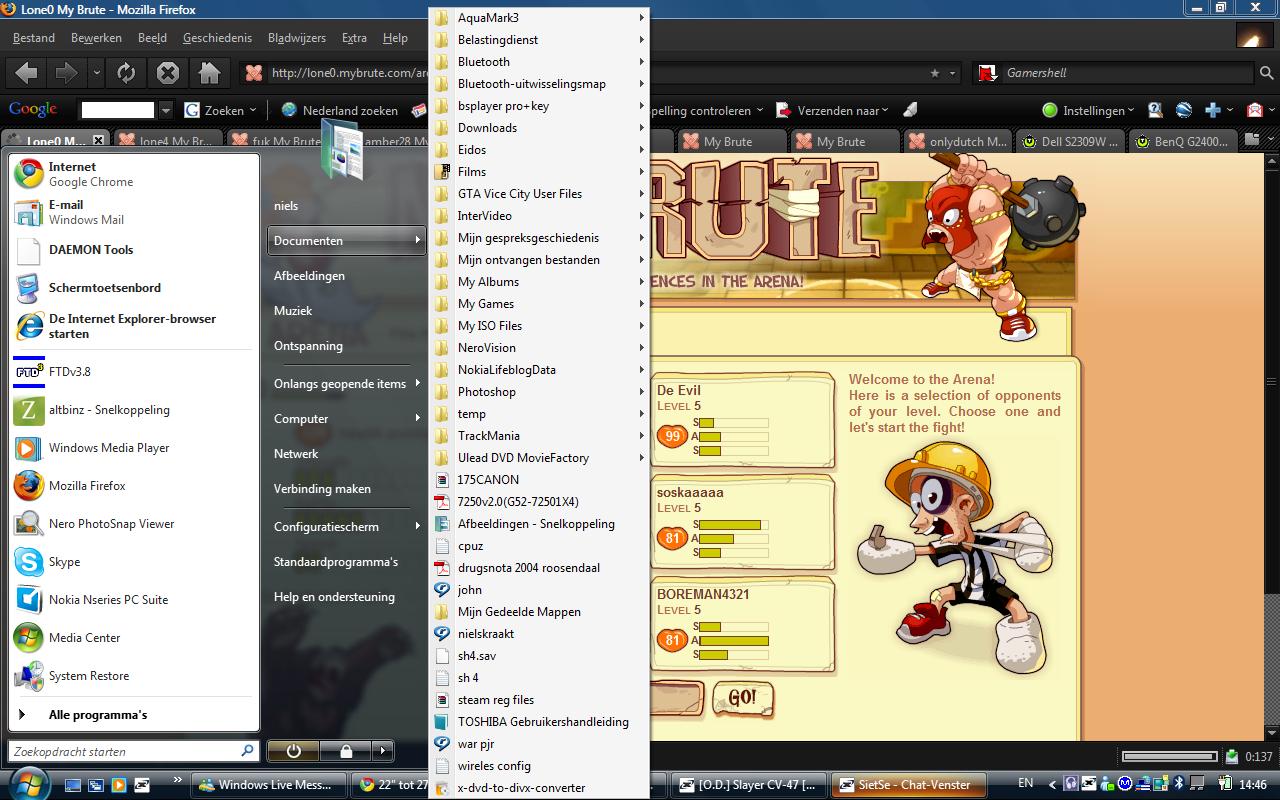Launch Skype from the Start menu
The height and width of the screenshot is (800, 1280).
(64, 562)
